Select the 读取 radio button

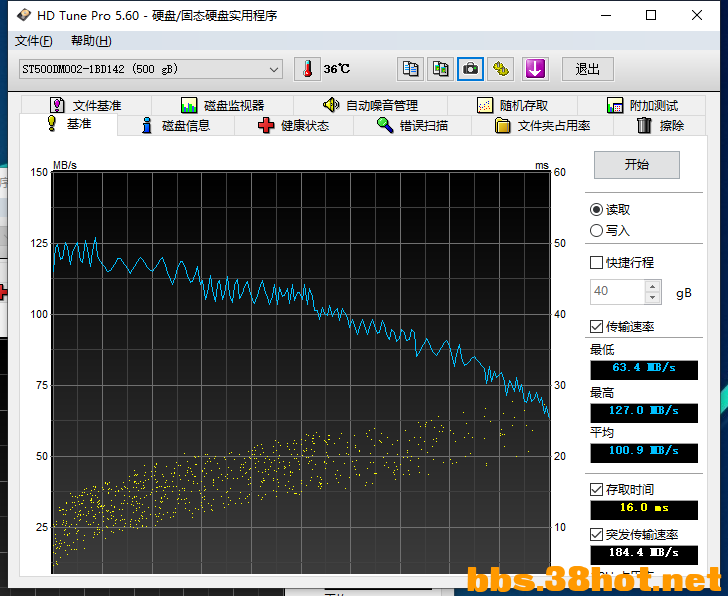point(610,210)
